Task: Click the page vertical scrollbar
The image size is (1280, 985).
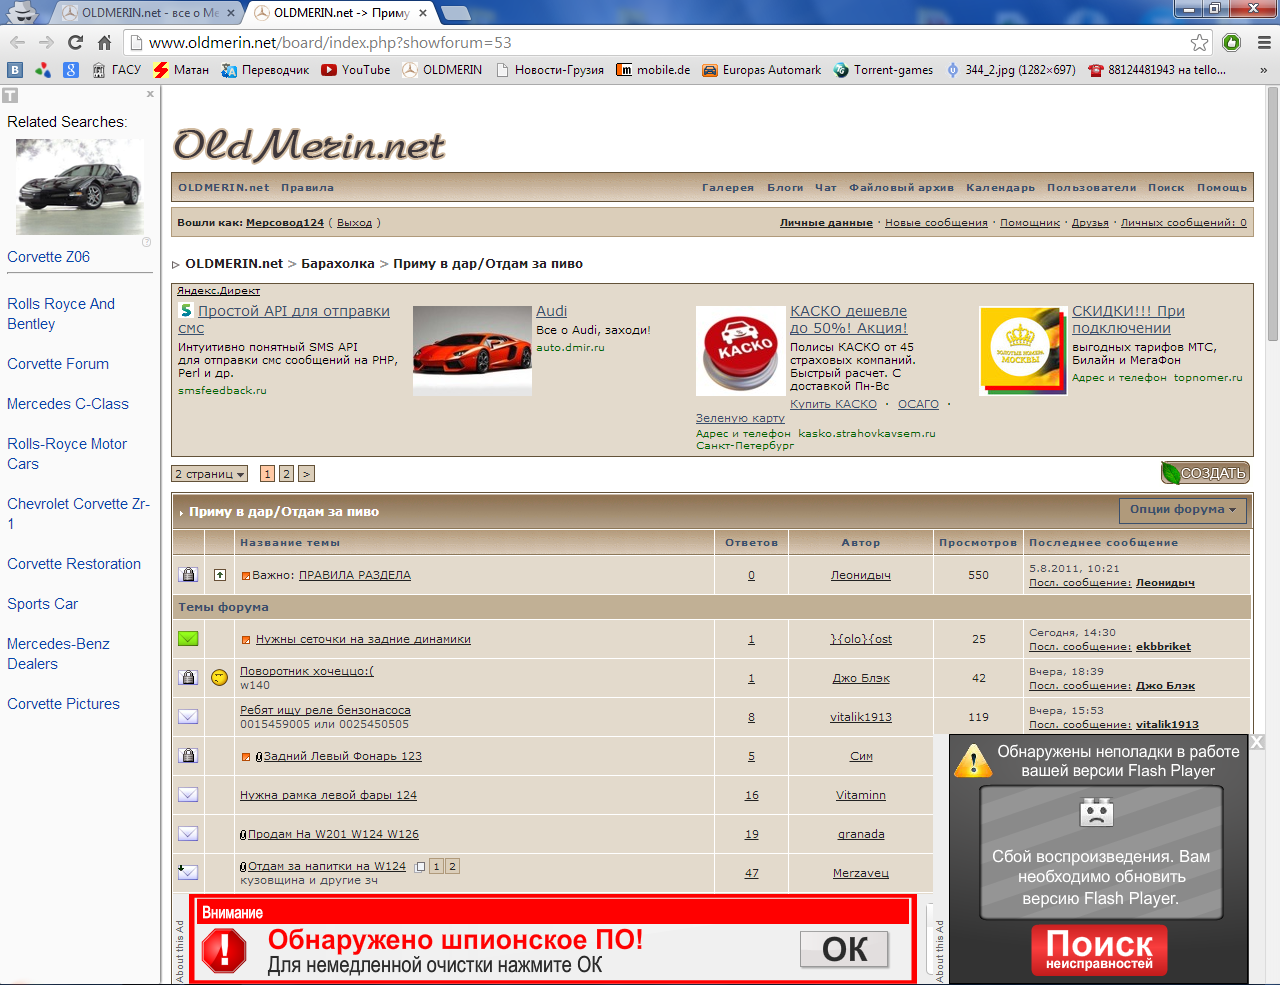Action: (x=1272, y=500)
